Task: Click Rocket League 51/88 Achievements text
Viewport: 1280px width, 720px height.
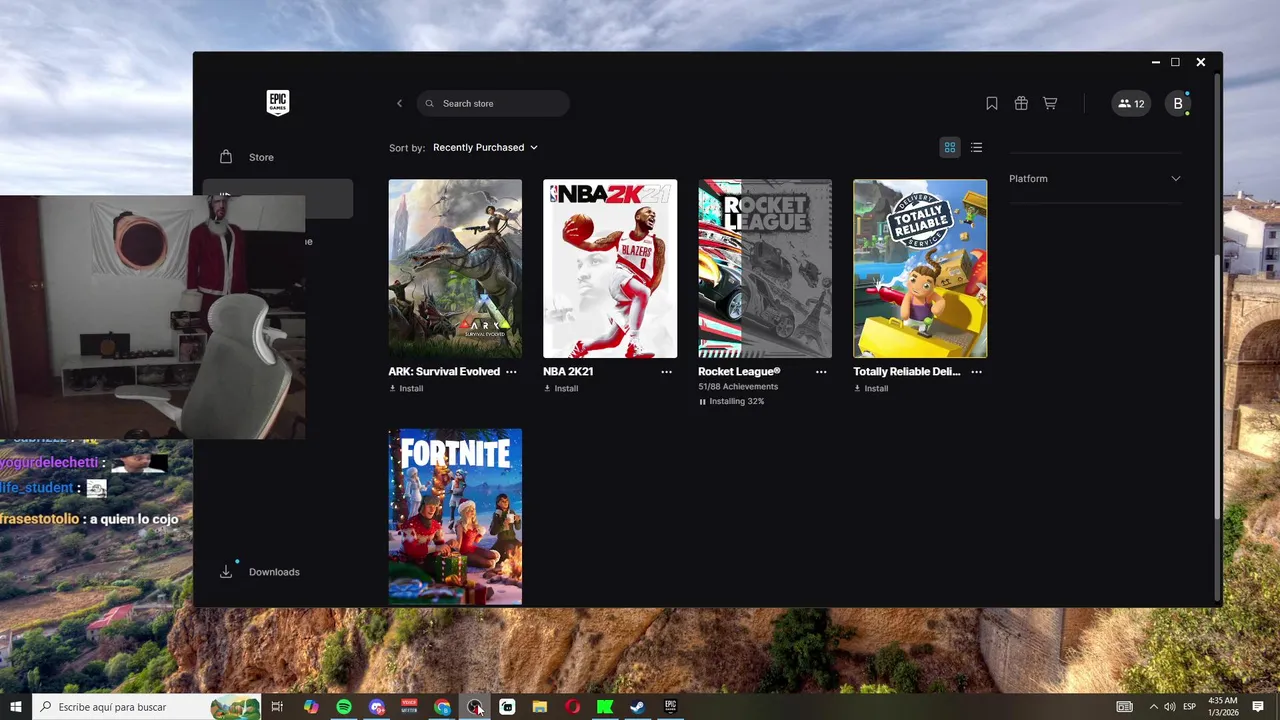Action: [738, 386]
